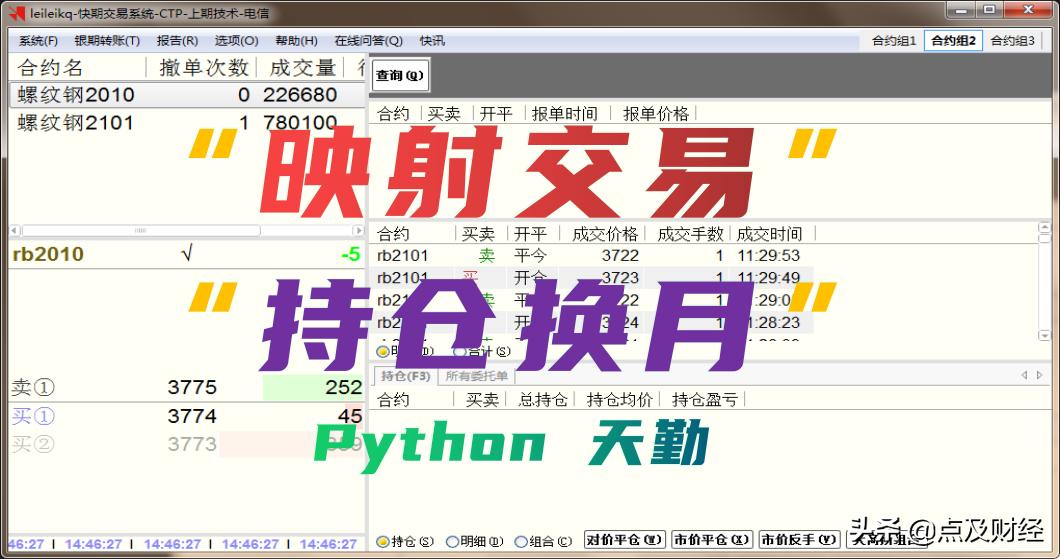Click the right tab-scroll arrow near 持仓 tabs

(1040, 375)
